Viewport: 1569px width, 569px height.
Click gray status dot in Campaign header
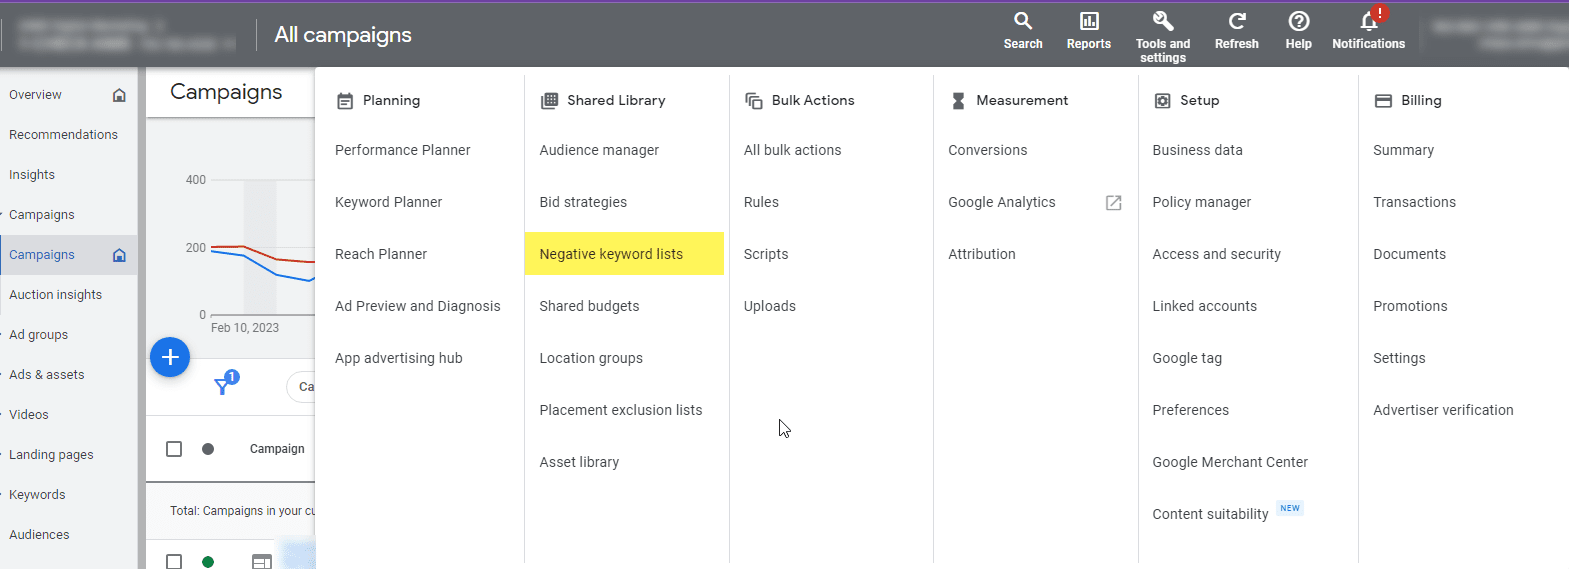(208, 449)
